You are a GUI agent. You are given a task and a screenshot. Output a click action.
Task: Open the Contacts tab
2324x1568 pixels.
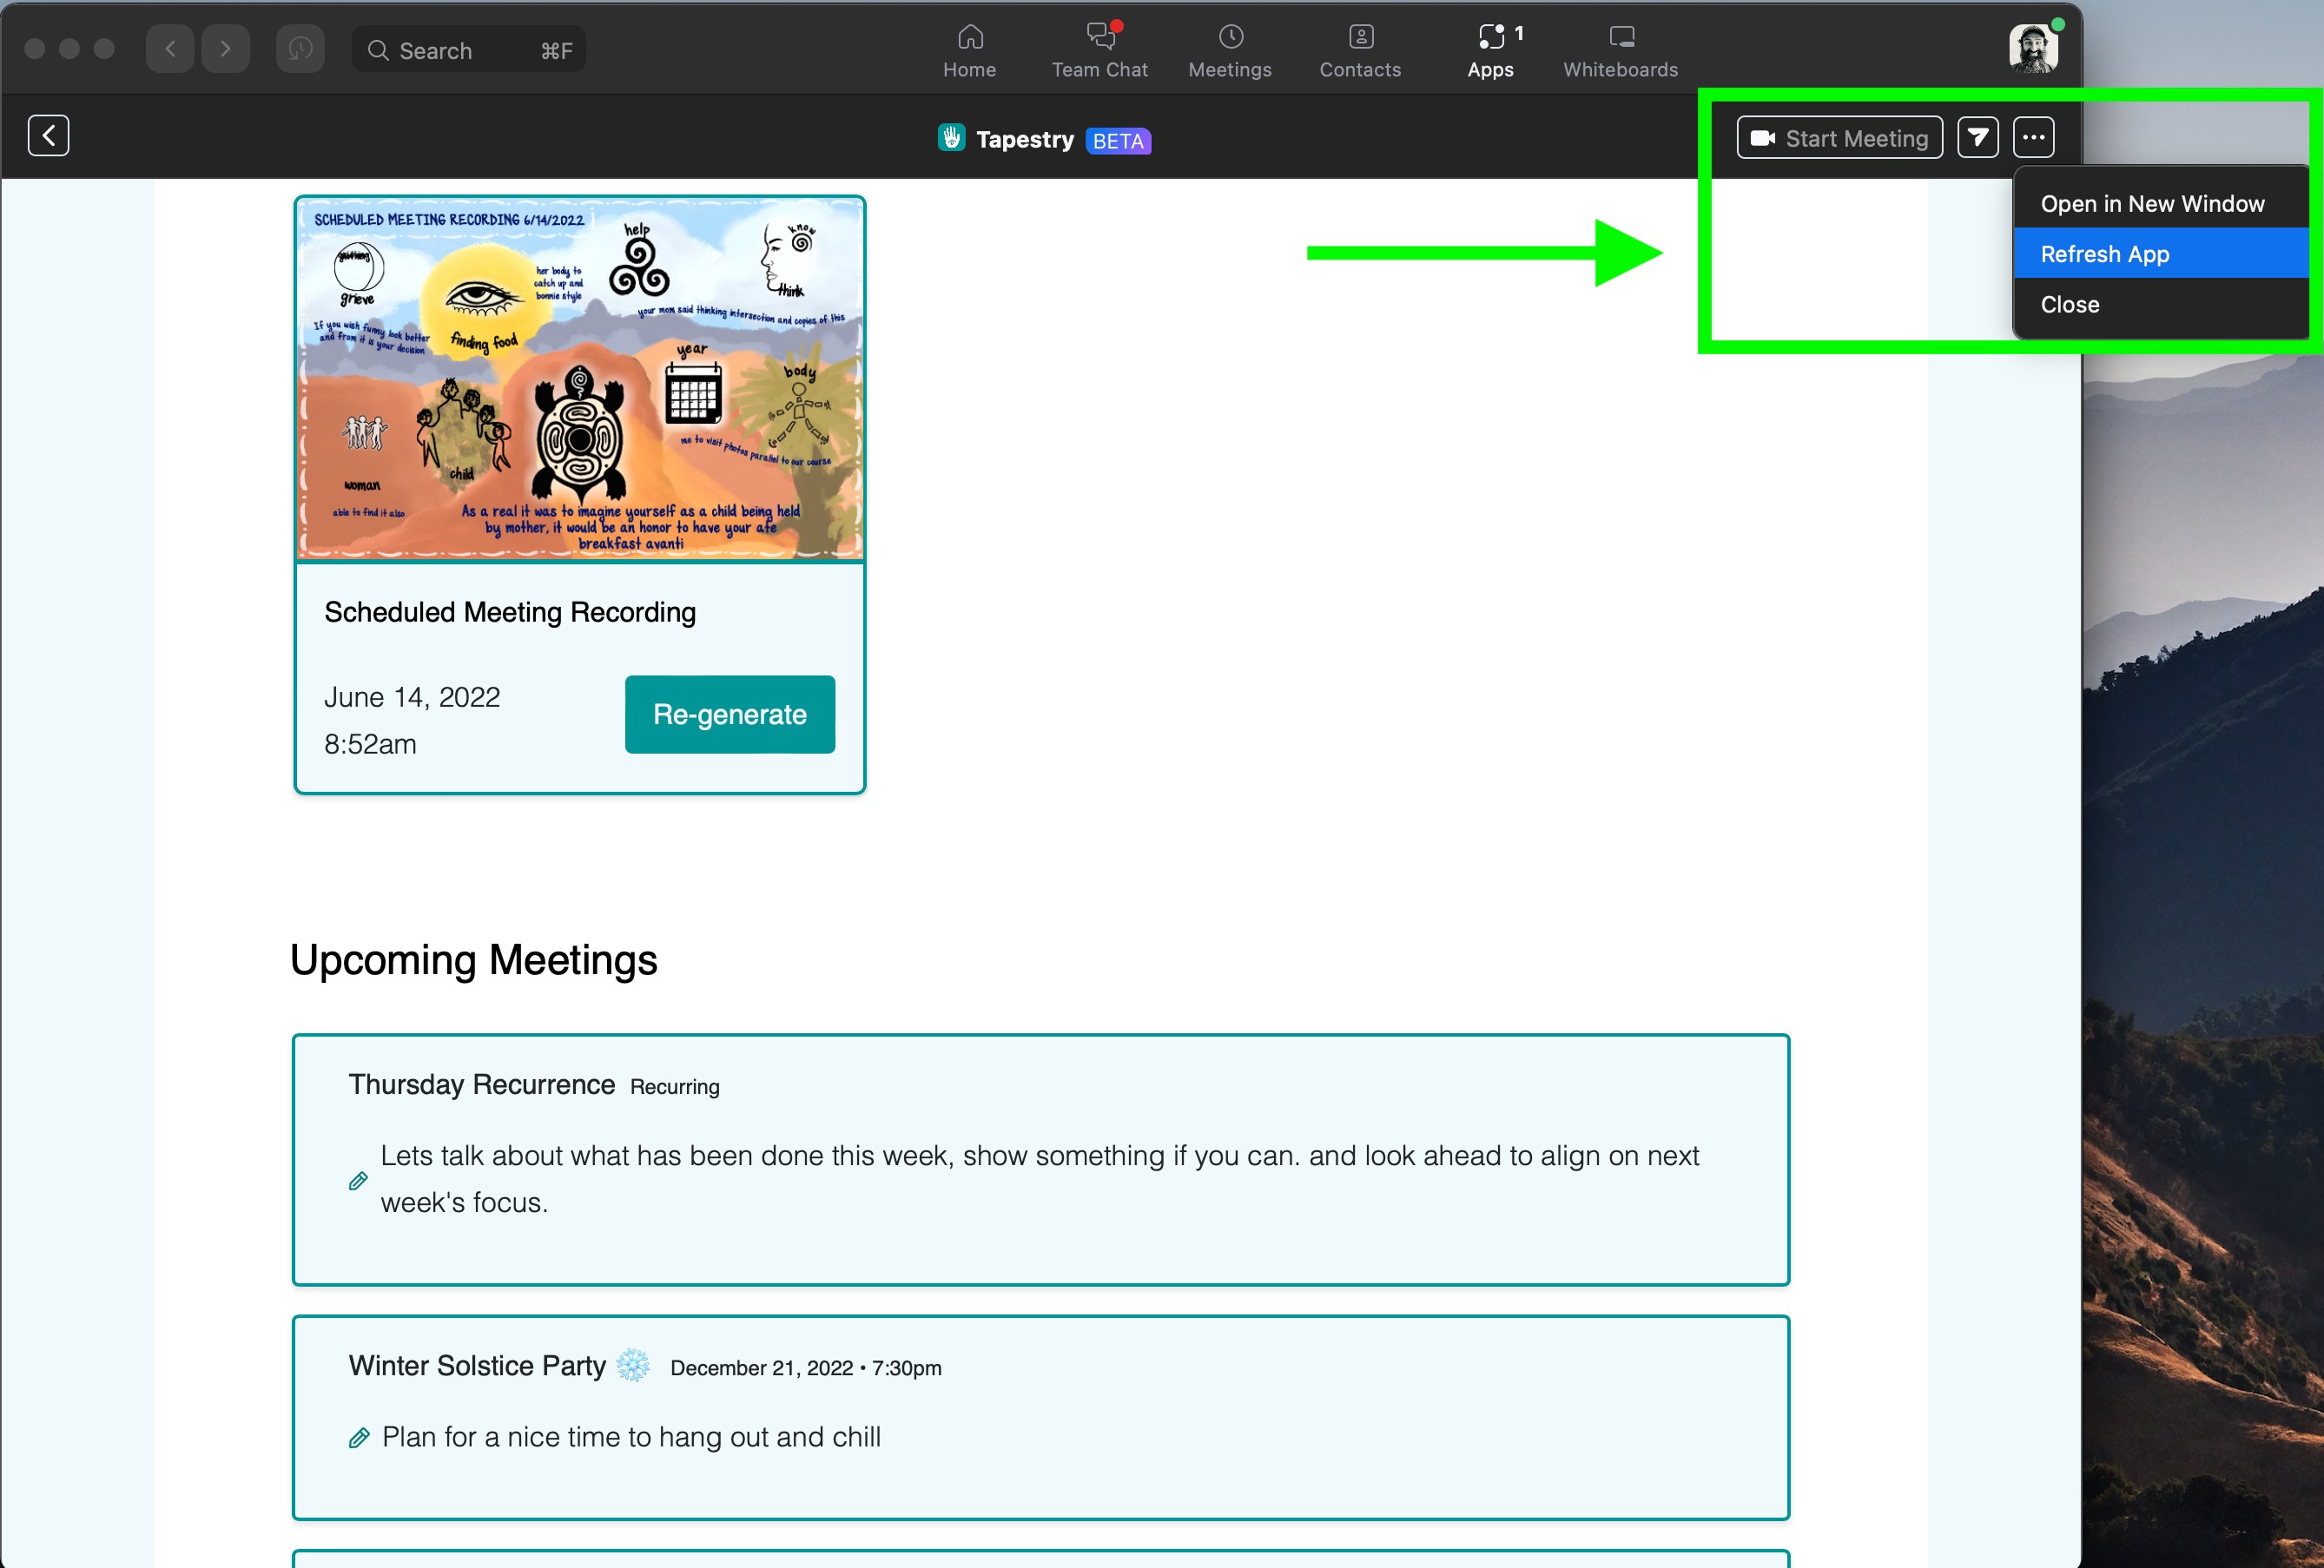[x=1359, y=50]
